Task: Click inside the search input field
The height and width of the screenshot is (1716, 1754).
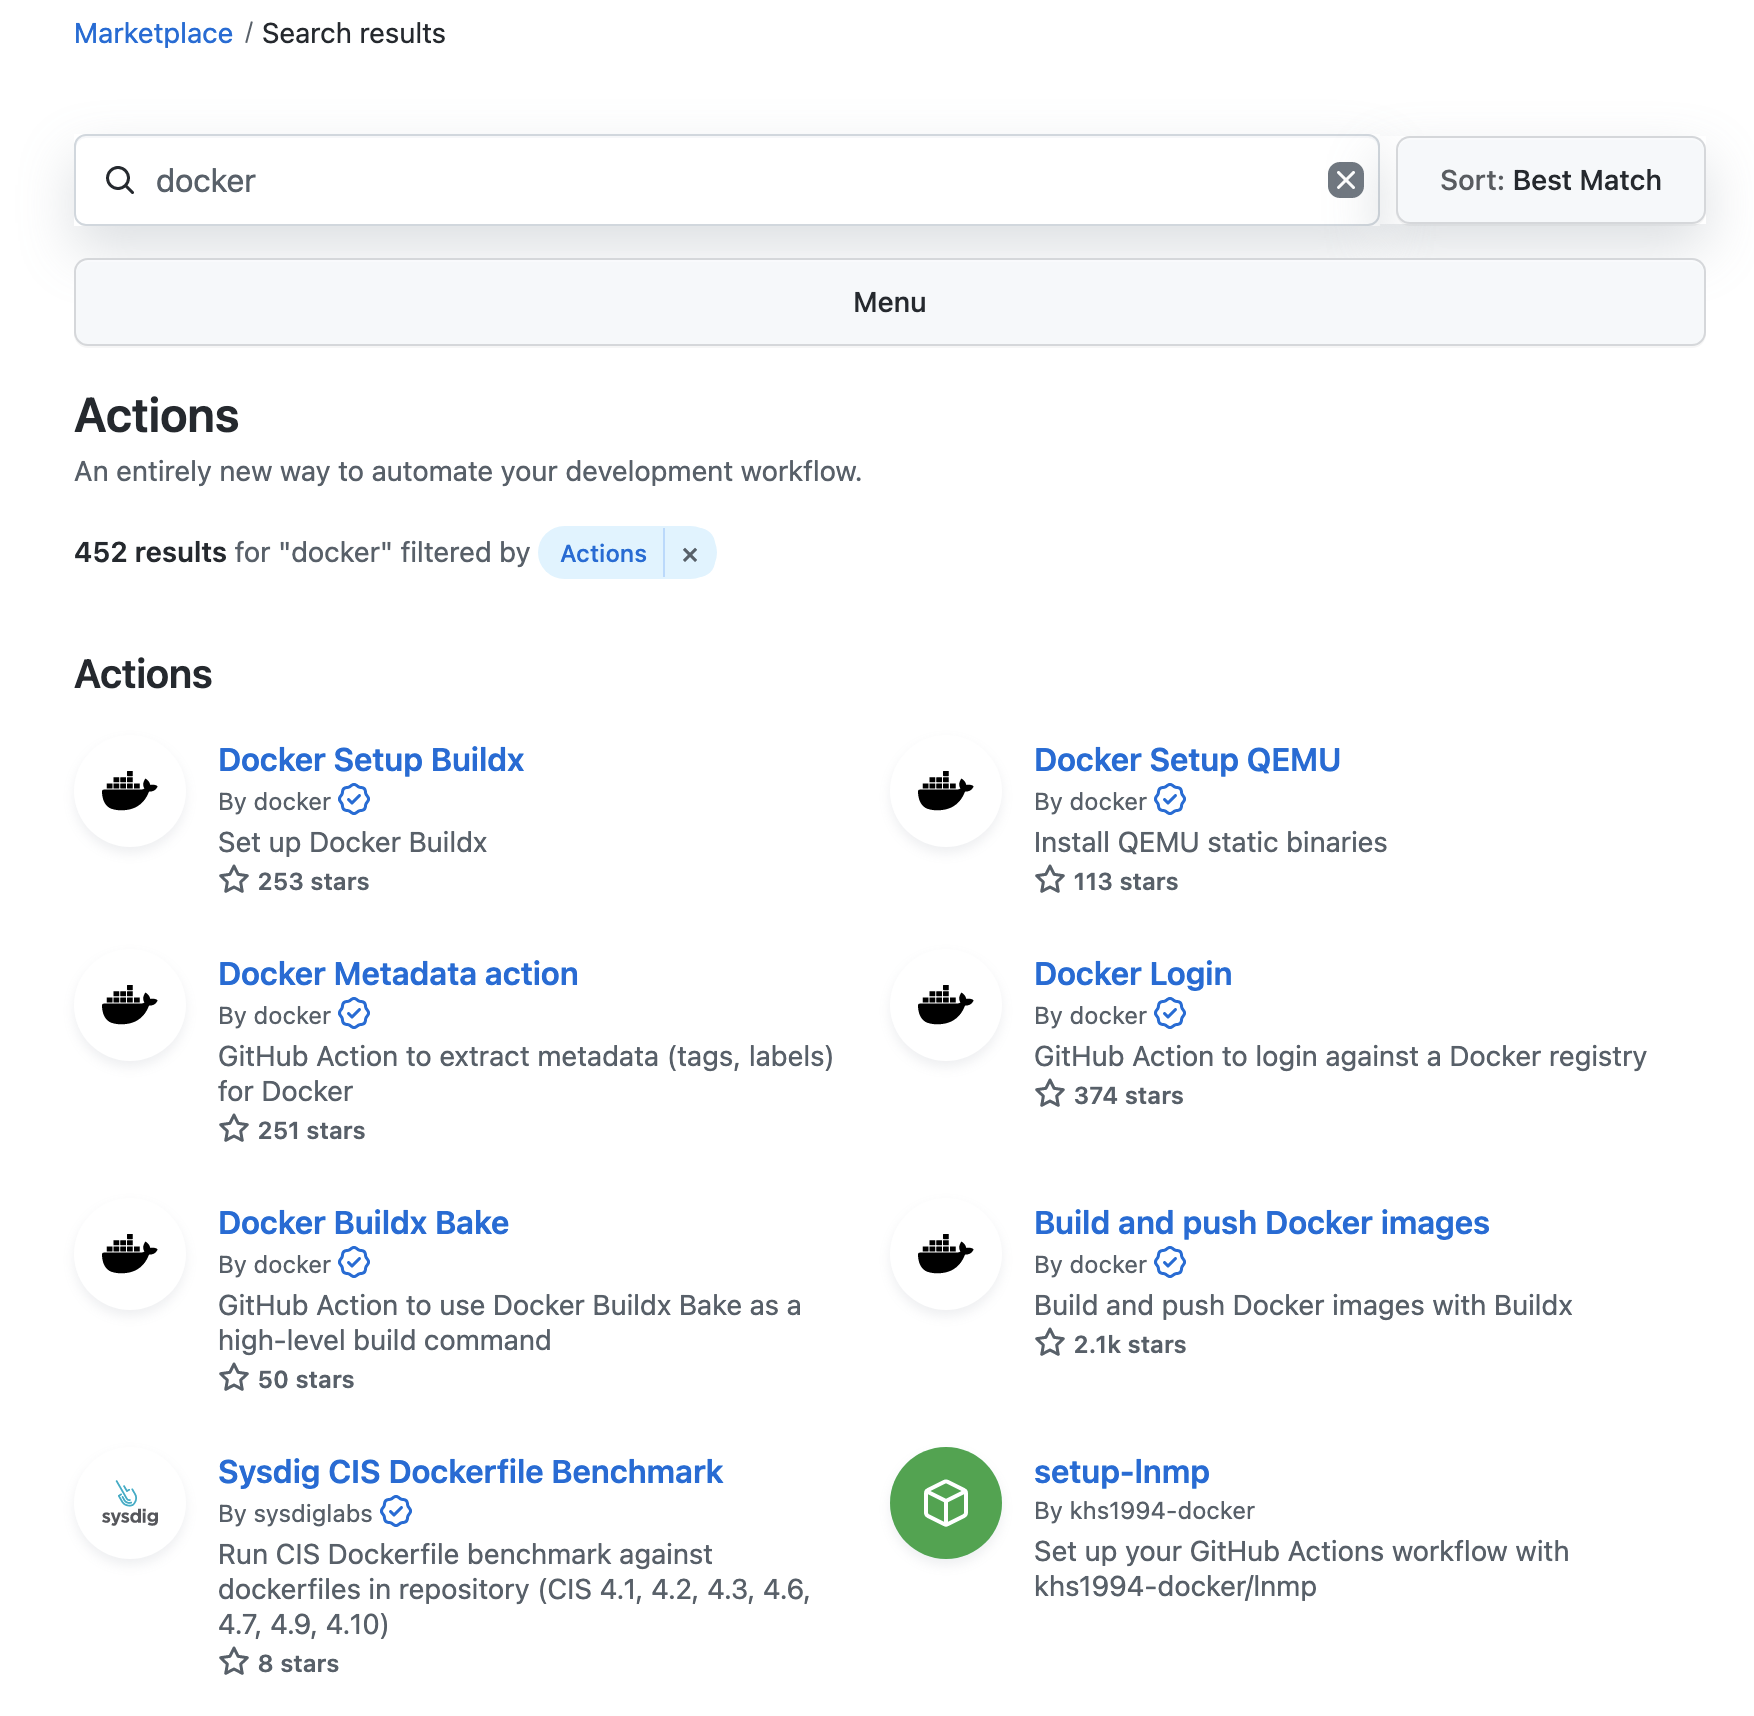Action: coord(600,180)
